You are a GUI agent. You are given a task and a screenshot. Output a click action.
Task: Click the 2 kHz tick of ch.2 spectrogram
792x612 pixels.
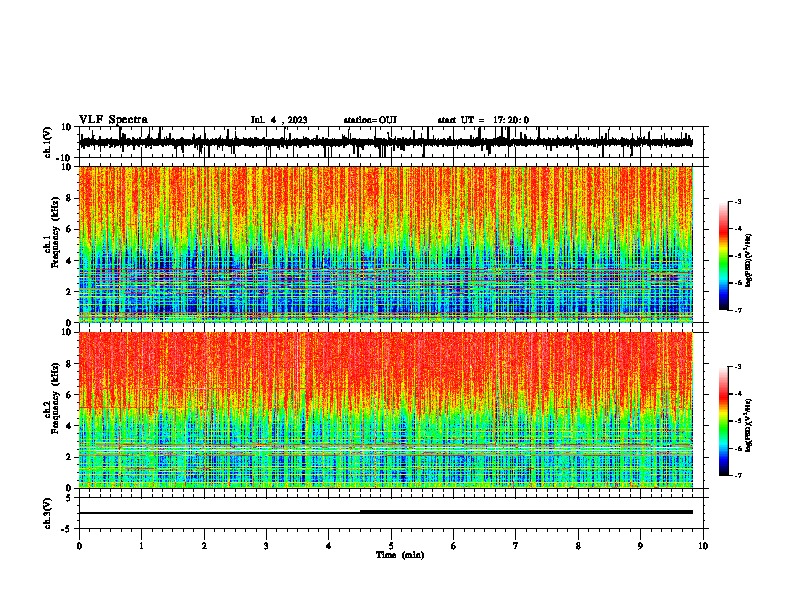click(x=69, y=457)
